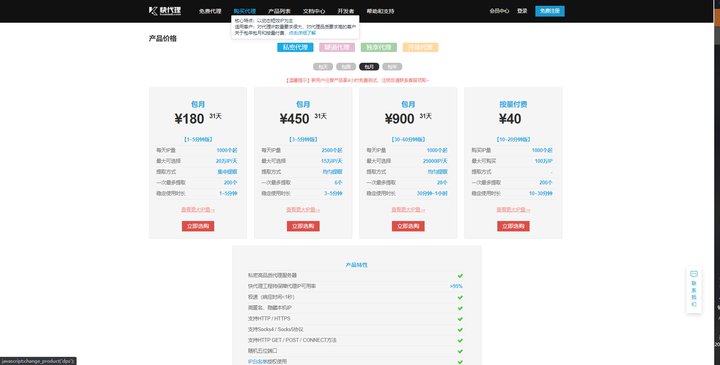Switch to the 隧道代理 product tab

[337, 47]
